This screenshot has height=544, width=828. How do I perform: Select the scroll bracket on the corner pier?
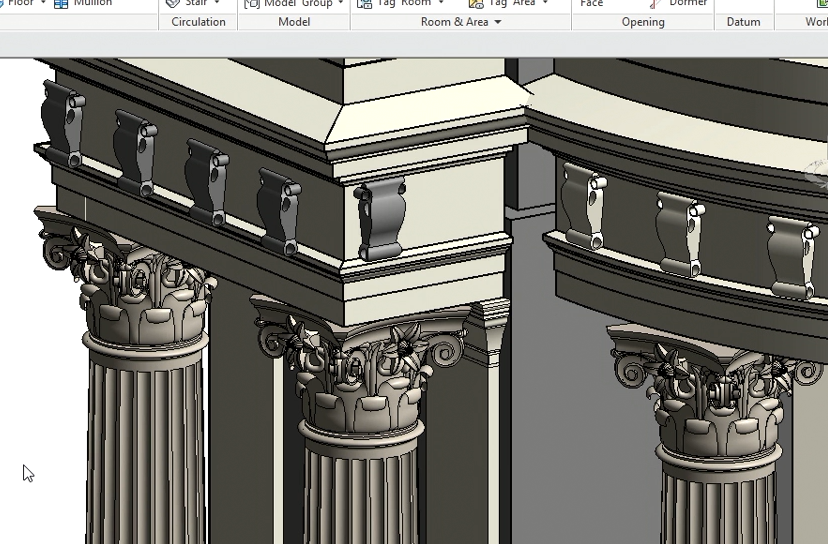(x=381, y=218)
